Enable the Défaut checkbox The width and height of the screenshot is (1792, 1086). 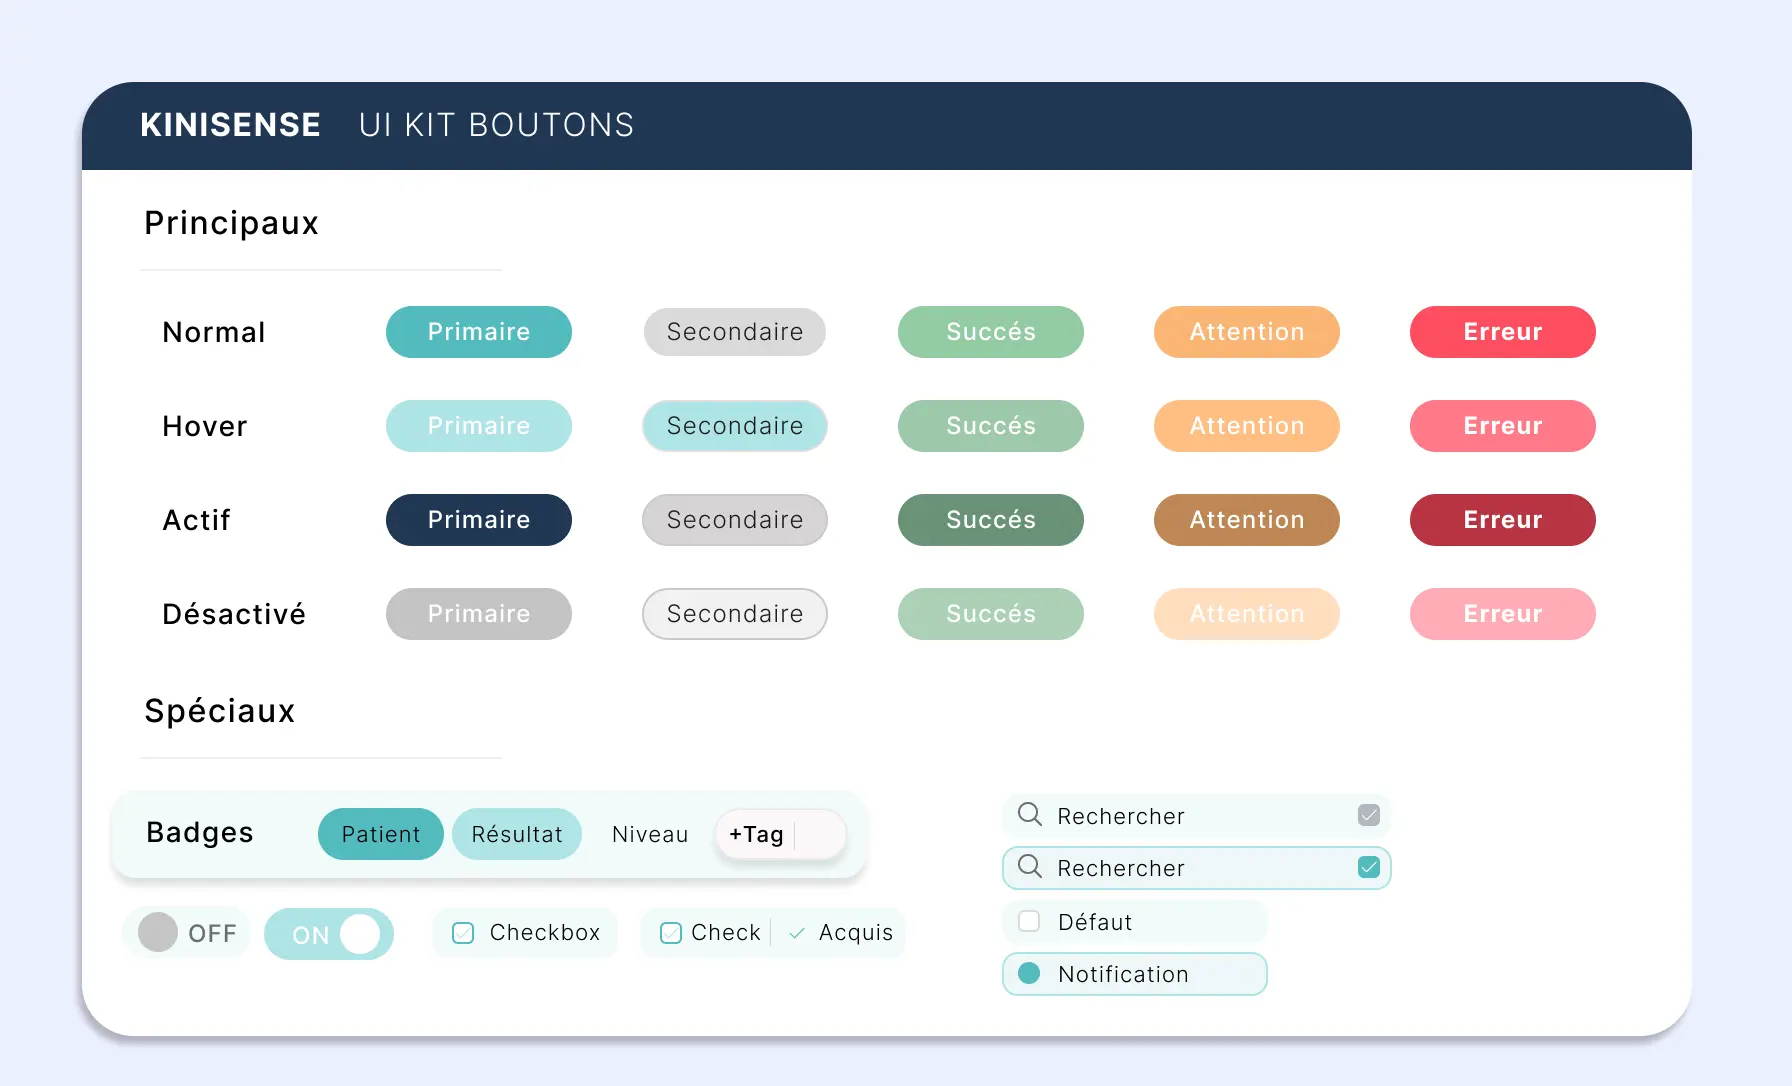pos(1029,921)
